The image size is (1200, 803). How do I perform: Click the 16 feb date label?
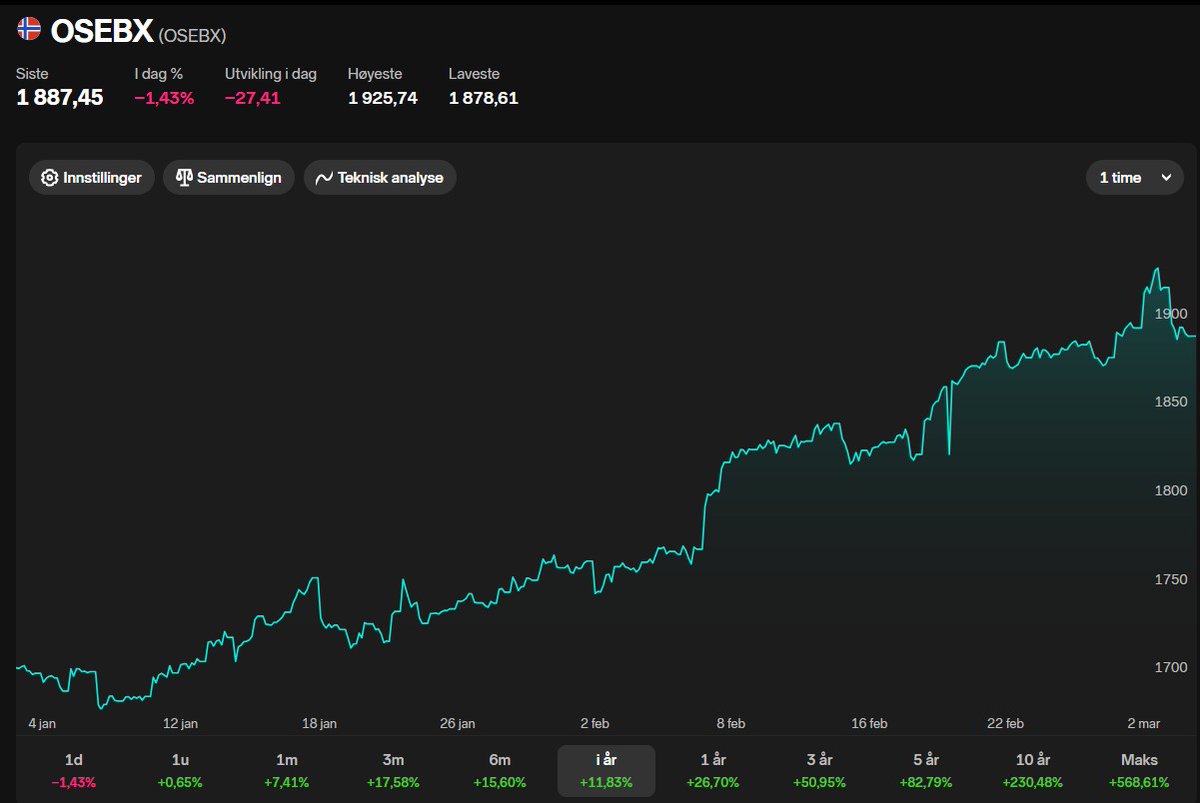869,723
